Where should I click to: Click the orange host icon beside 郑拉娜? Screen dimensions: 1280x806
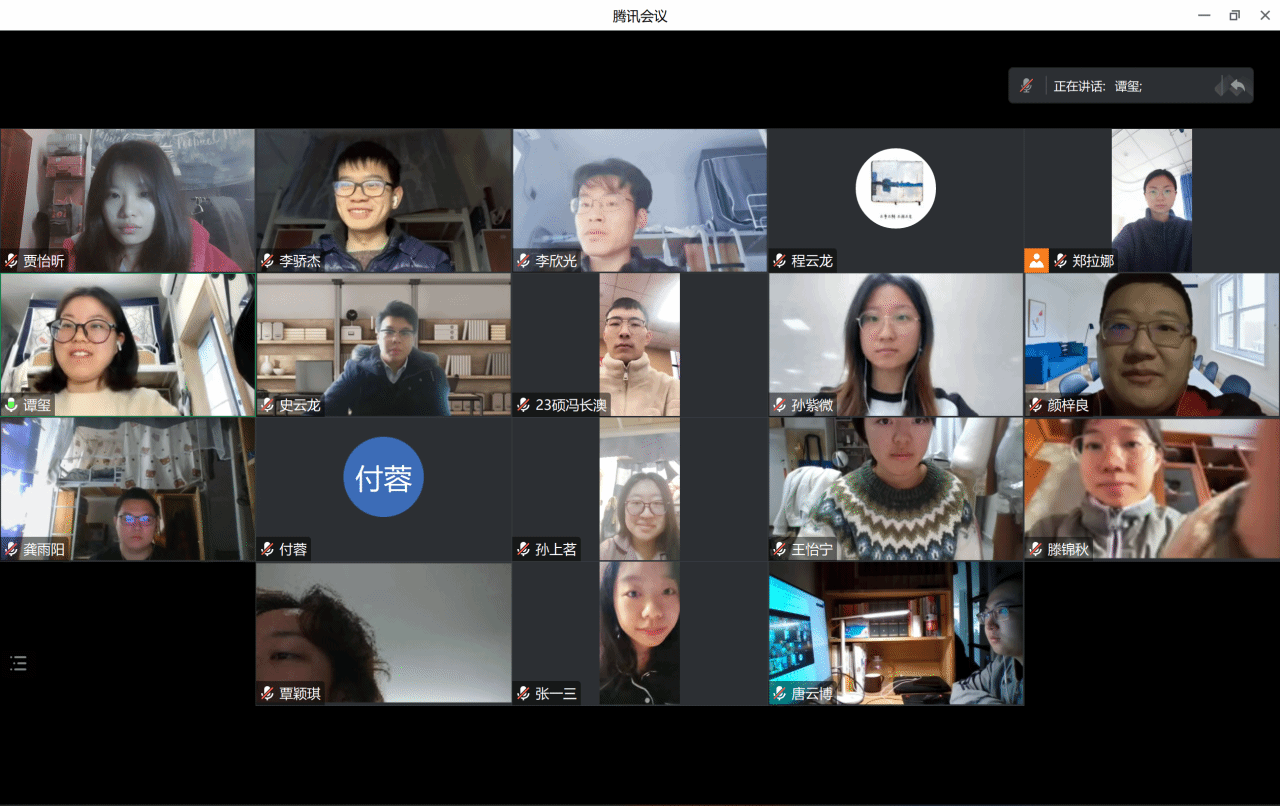[x=1036, y=261]
